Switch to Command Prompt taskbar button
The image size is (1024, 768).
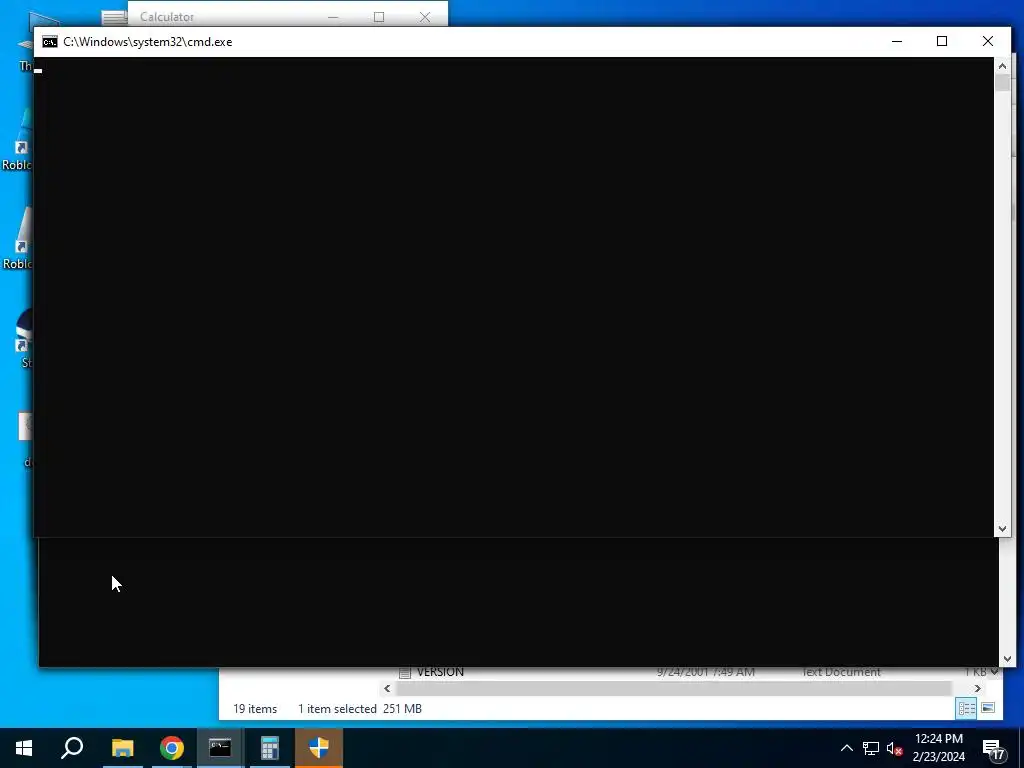point(220,748)
